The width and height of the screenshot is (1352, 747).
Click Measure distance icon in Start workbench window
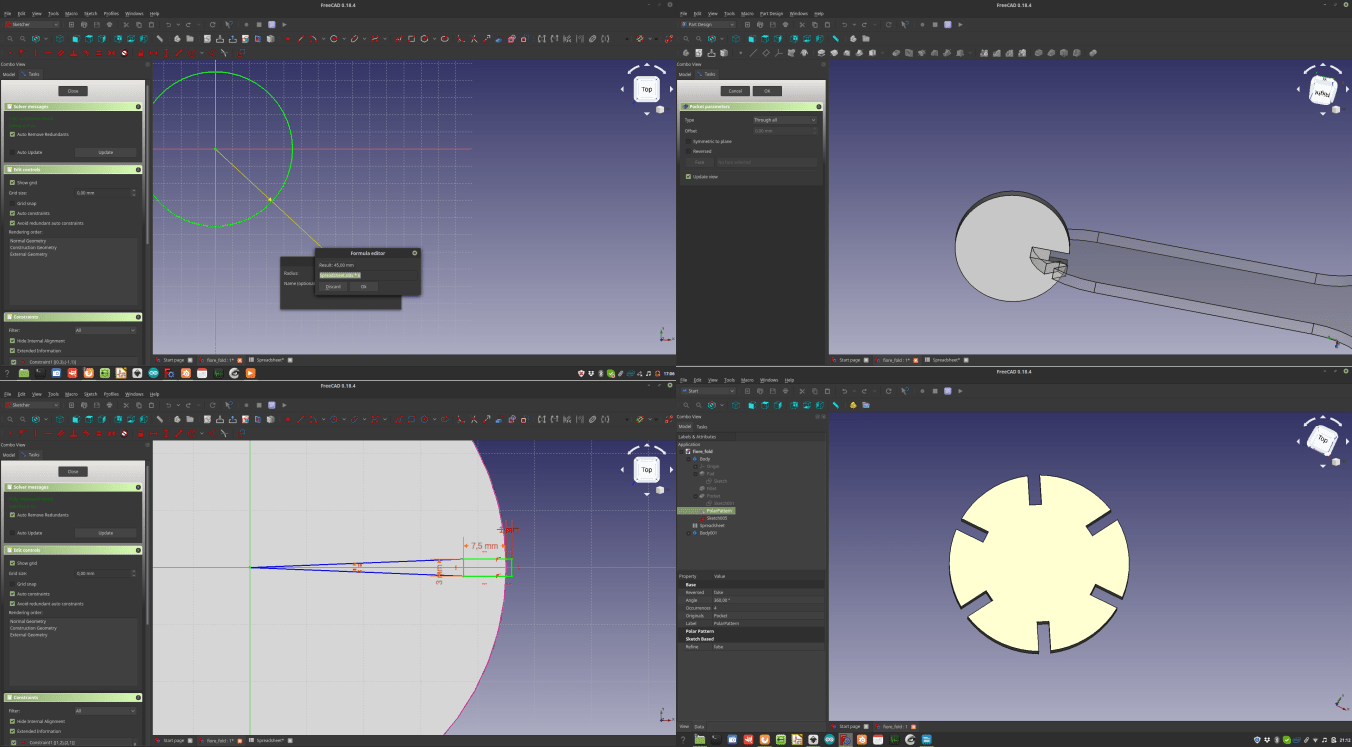836,405
